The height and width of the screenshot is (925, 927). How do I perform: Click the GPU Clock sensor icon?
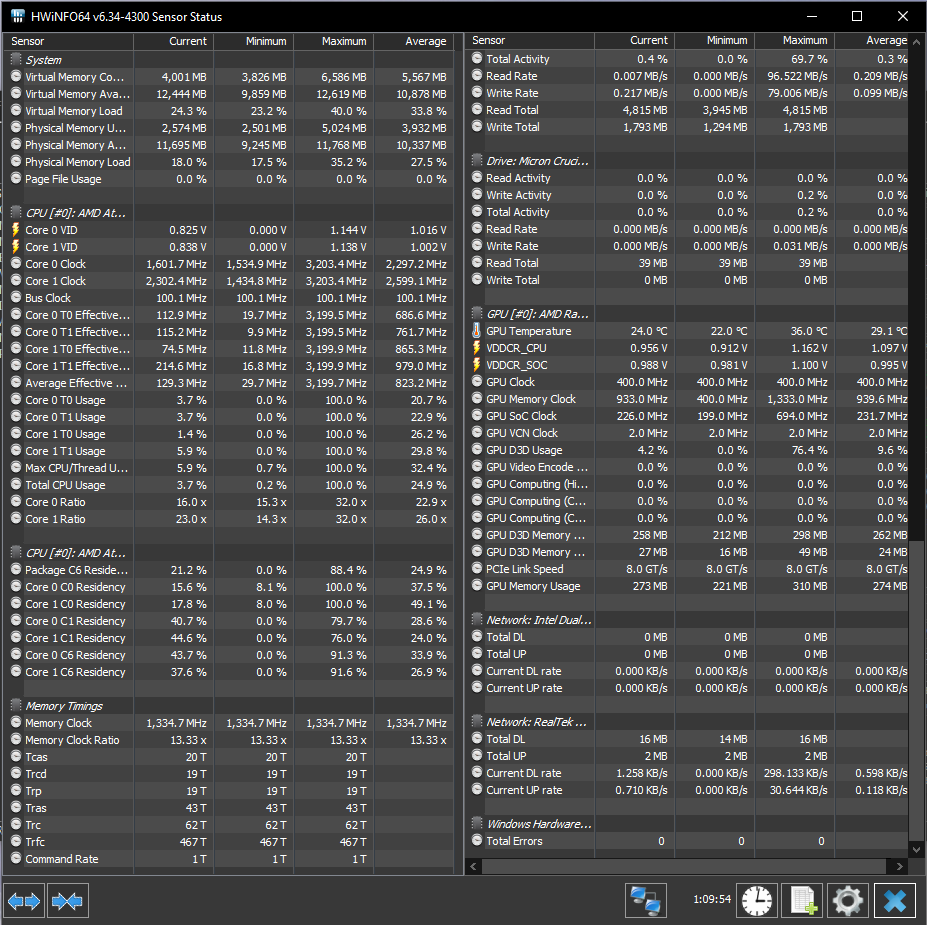[477, 382]
